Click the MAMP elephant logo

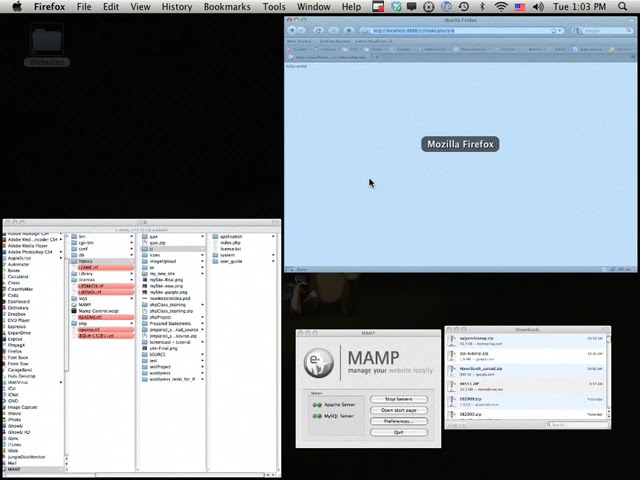coord(319,362)
